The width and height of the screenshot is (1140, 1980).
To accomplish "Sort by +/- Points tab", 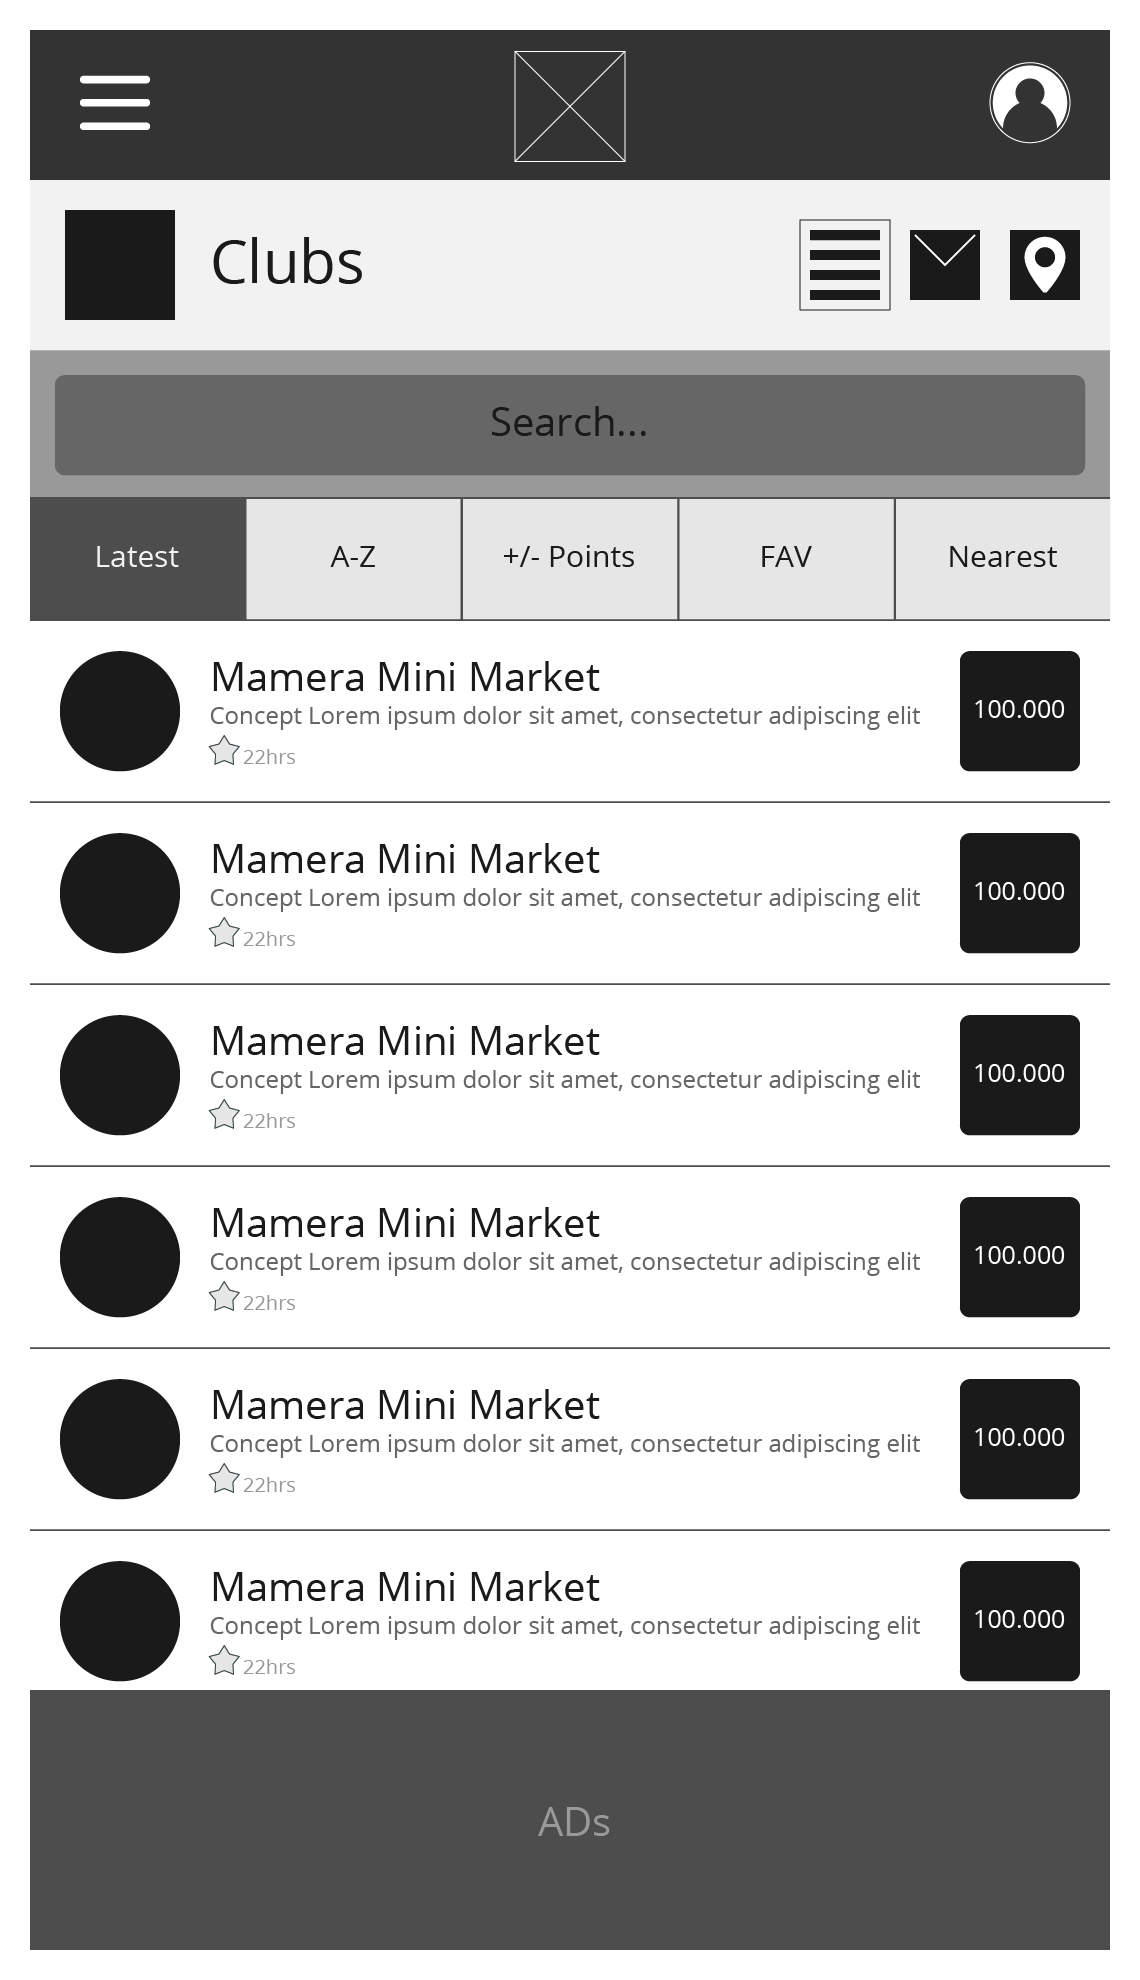I will (569, 558).
